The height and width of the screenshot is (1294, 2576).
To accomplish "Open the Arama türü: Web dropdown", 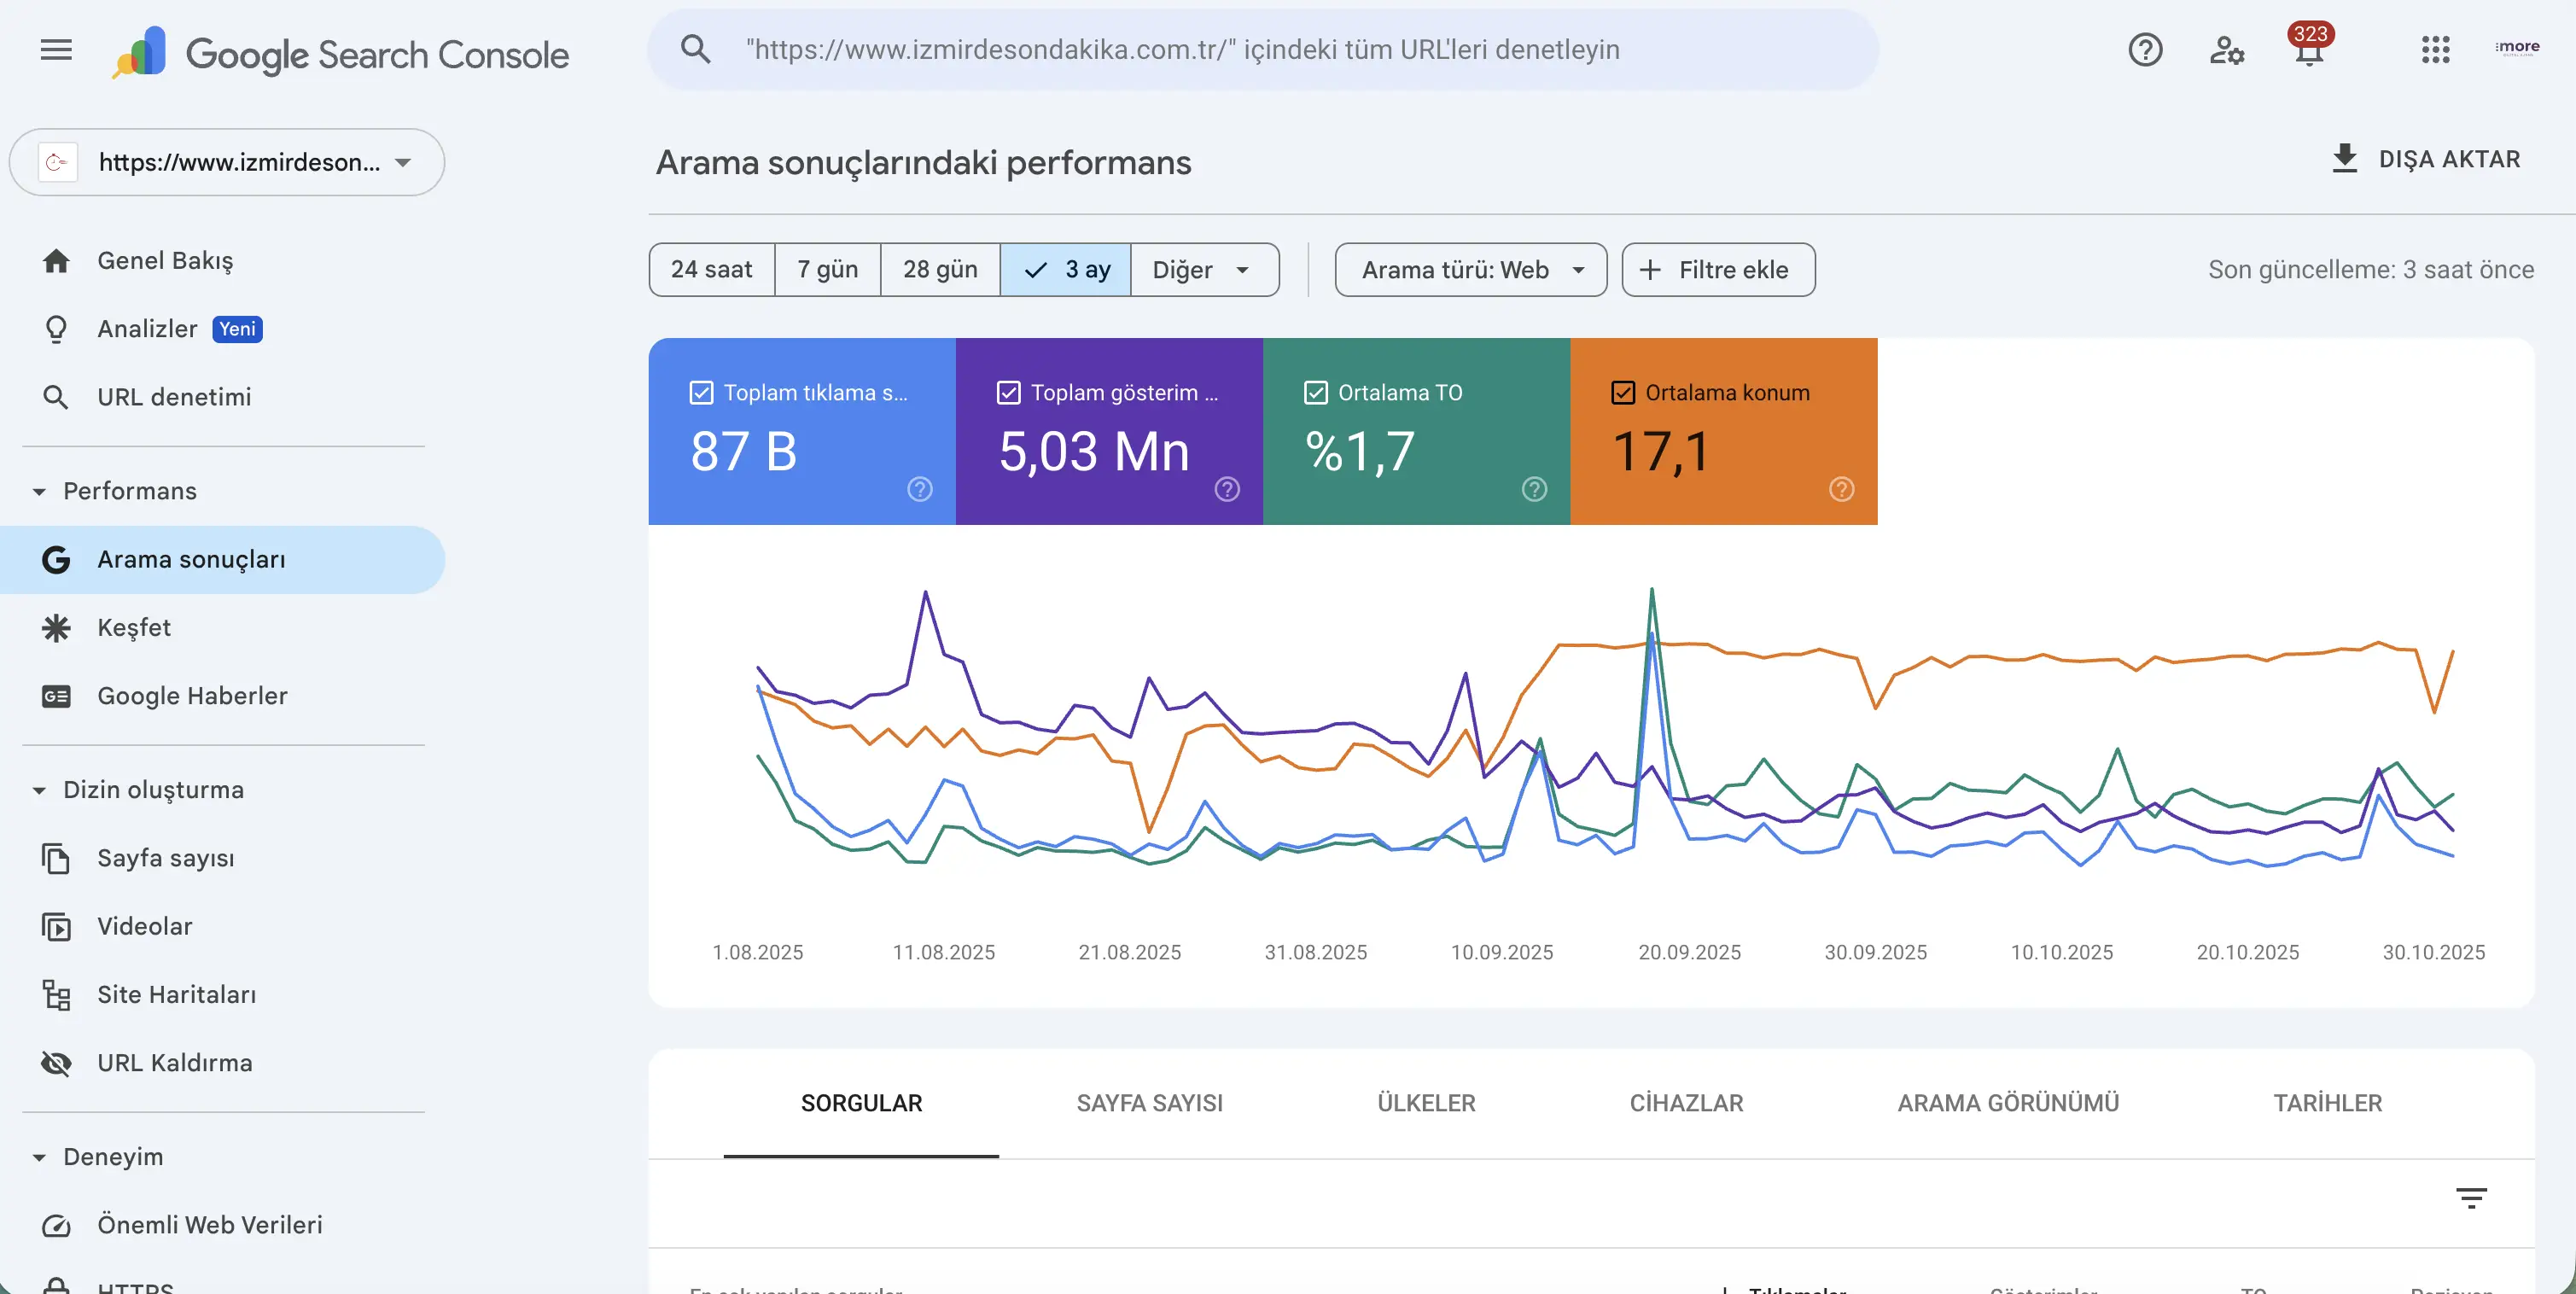I will point(1469,269).
